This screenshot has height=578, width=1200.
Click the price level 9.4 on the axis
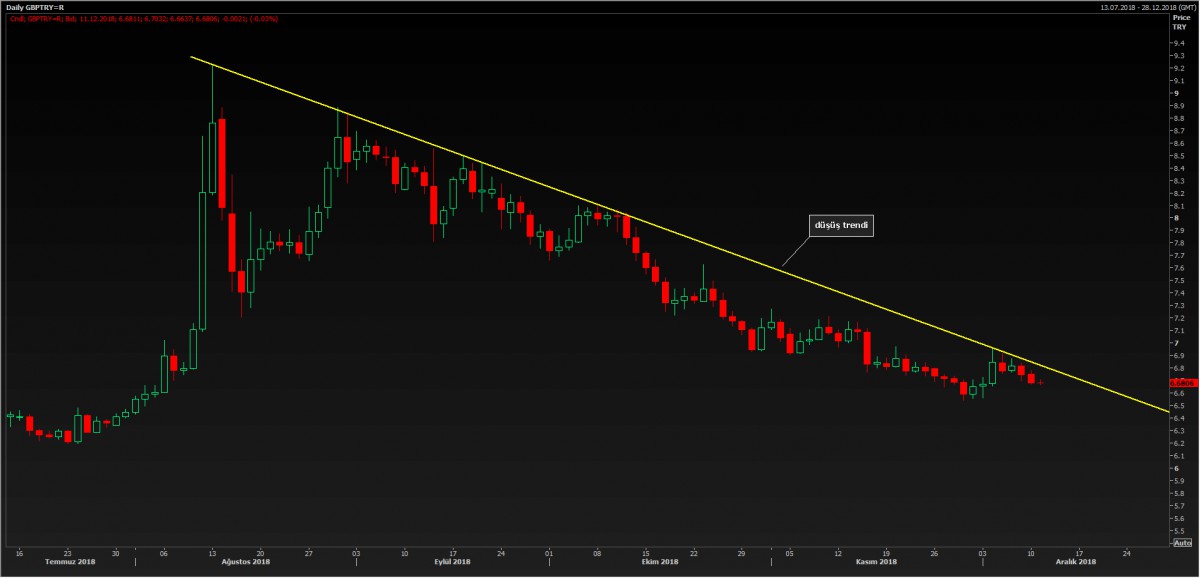coord(1179,43)
